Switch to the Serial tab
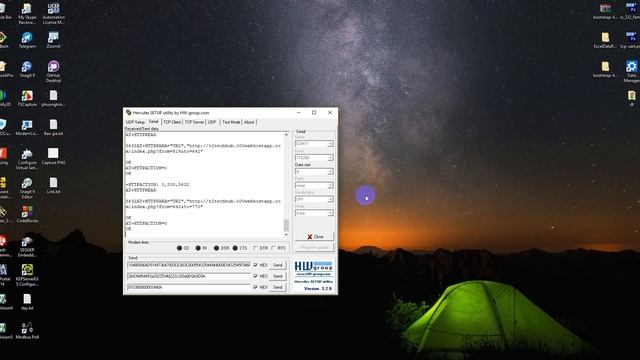Image resolution: width=640 pixels, height=360 pixels. [153, 122]
